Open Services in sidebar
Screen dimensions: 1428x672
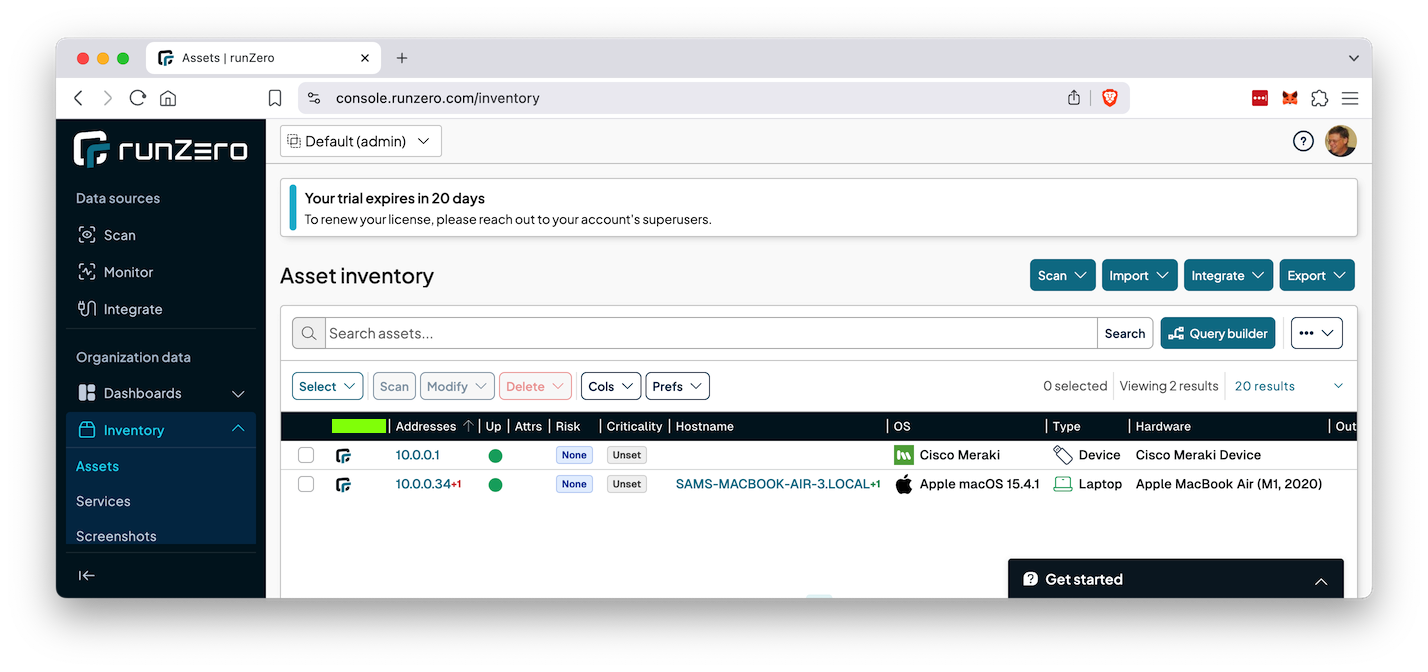pyautogui.click(x=103, y=501)
